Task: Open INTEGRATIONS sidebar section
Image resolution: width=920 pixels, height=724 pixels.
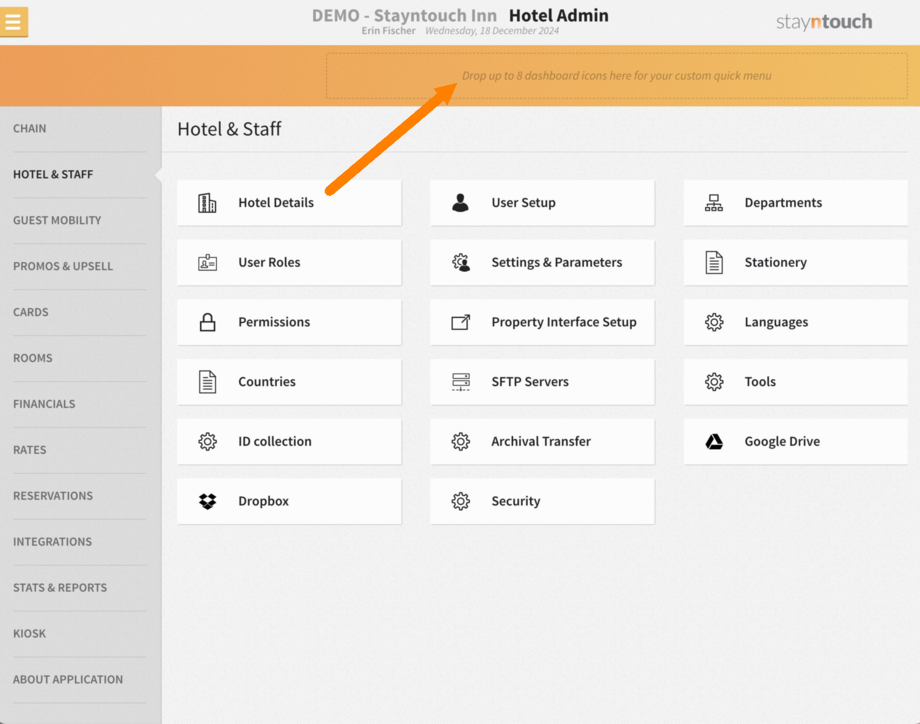Action: [x=52, y=542]
